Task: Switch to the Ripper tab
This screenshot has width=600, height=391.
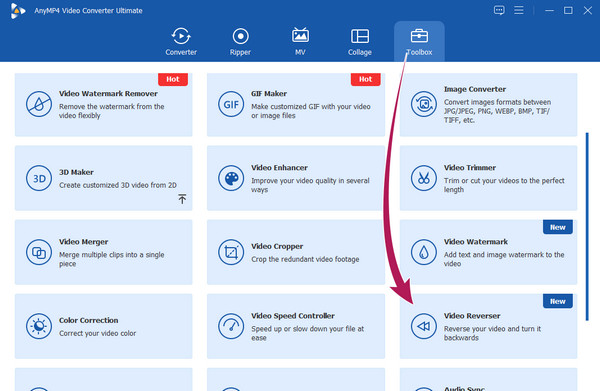Action: click(240, 42)
